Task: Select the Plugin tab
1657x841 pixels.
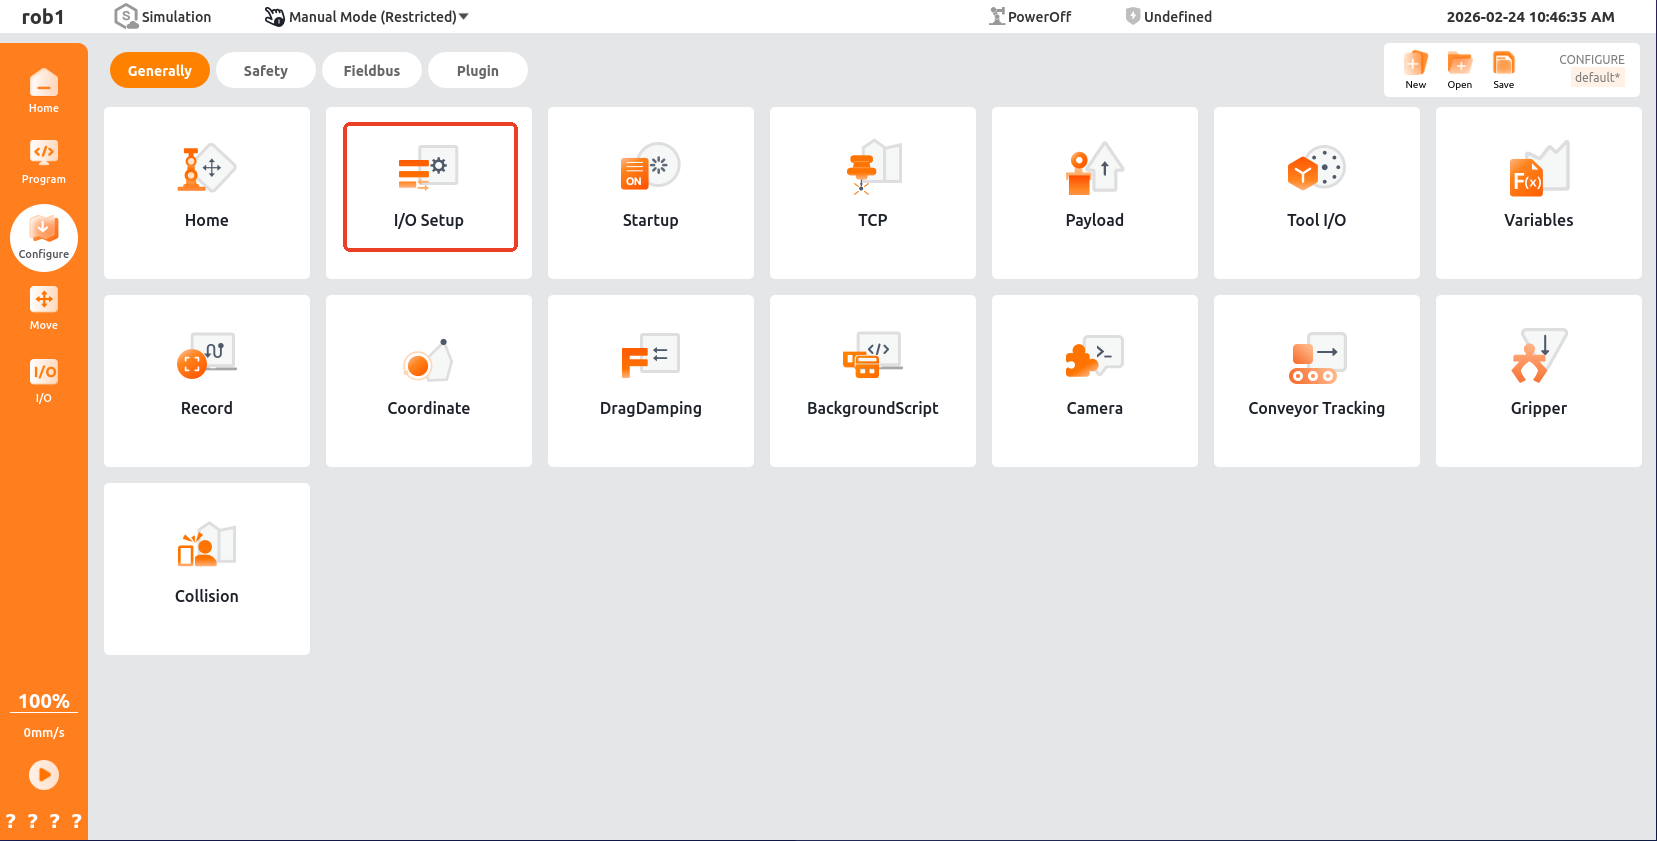Action: point(477,71)
